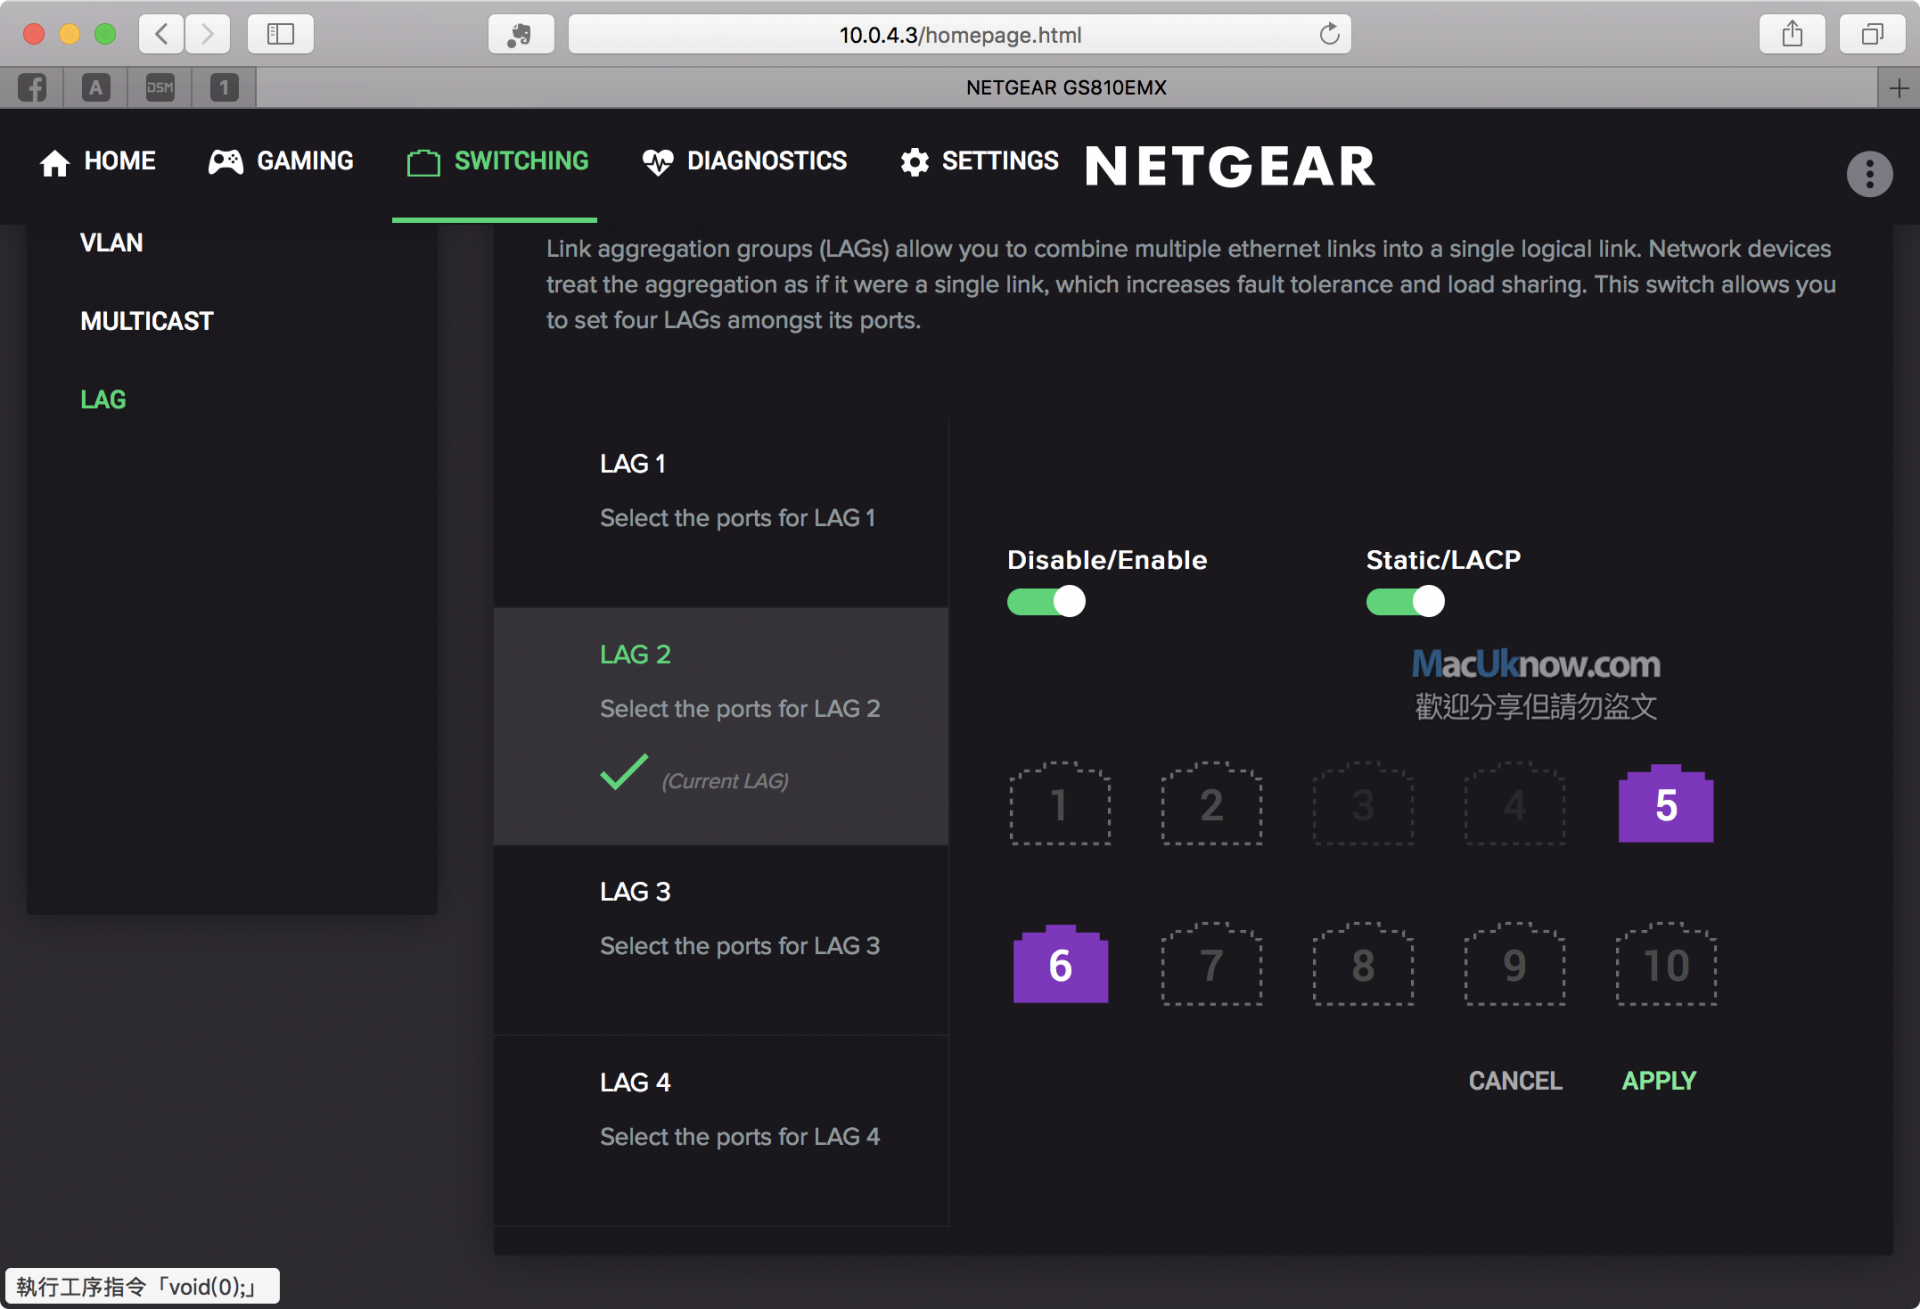Toggle the Static/LACP switch
This screenshot has width=1920, height=1309.
tap(1405, 602)
